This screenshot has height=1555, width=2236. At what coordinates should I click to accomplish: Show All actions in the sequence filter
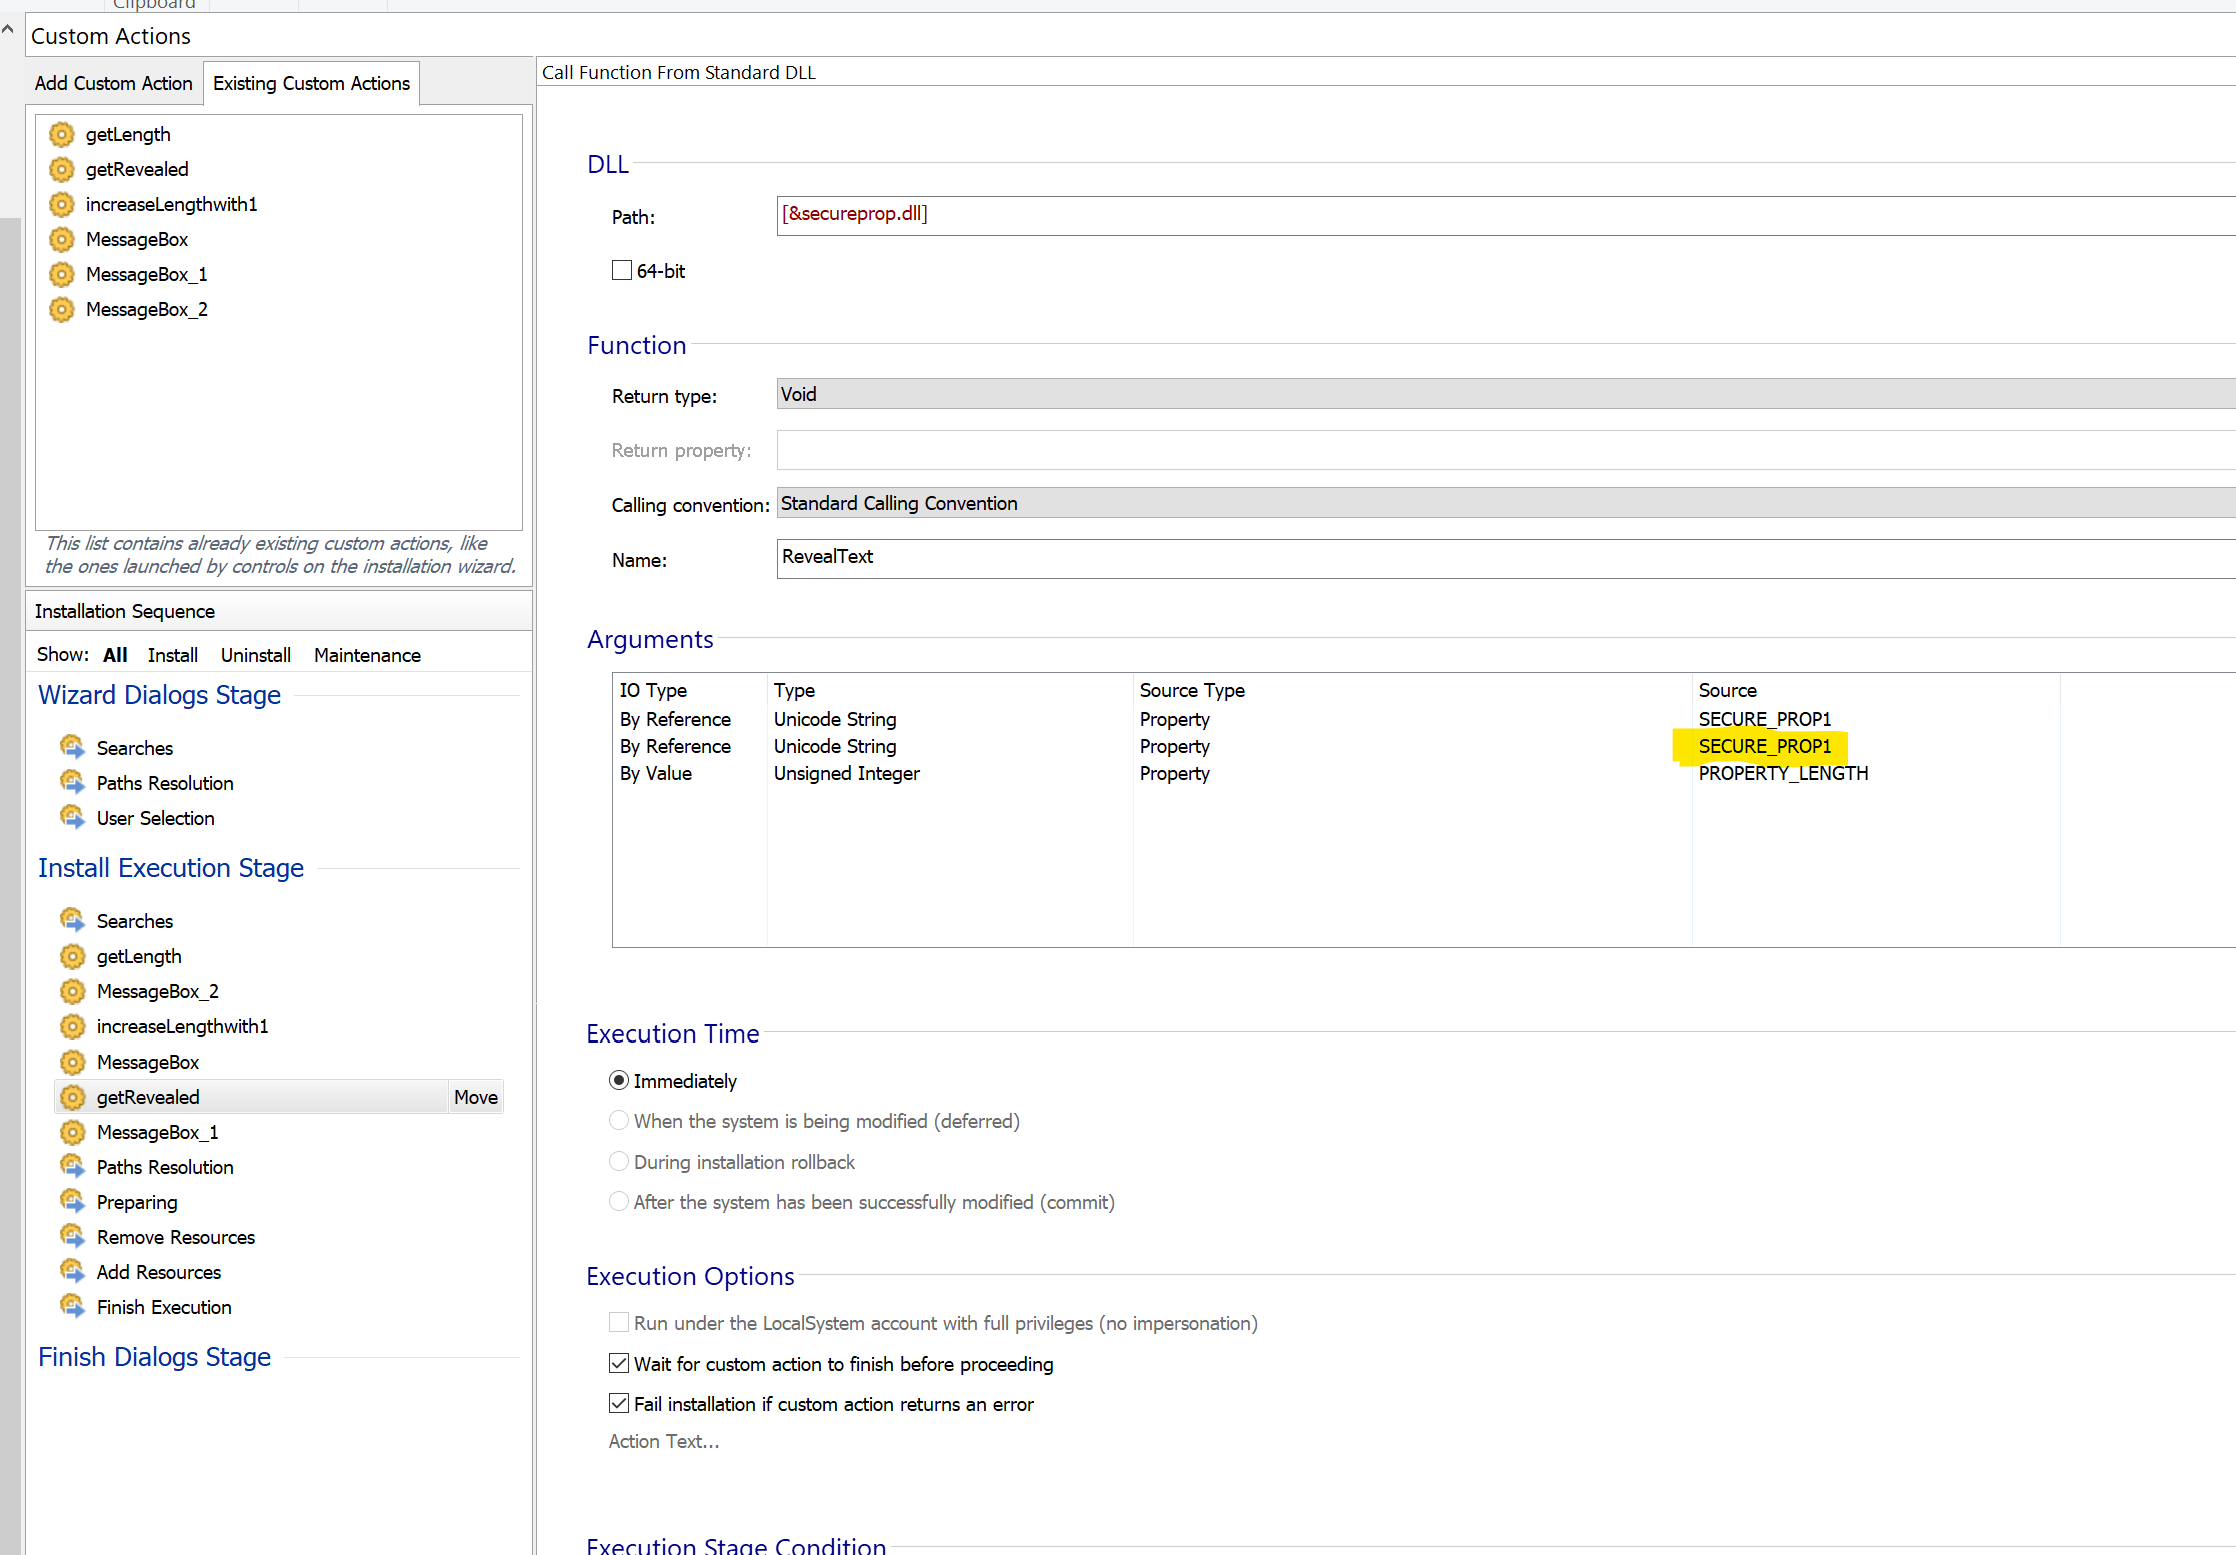click(115, 655)
